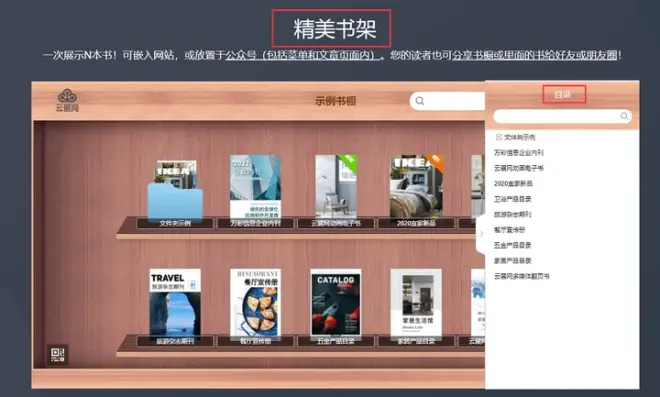Click the magnifier icon in the 目录 panel
Screen dimensions: 660x397
[x=624, y=116]
